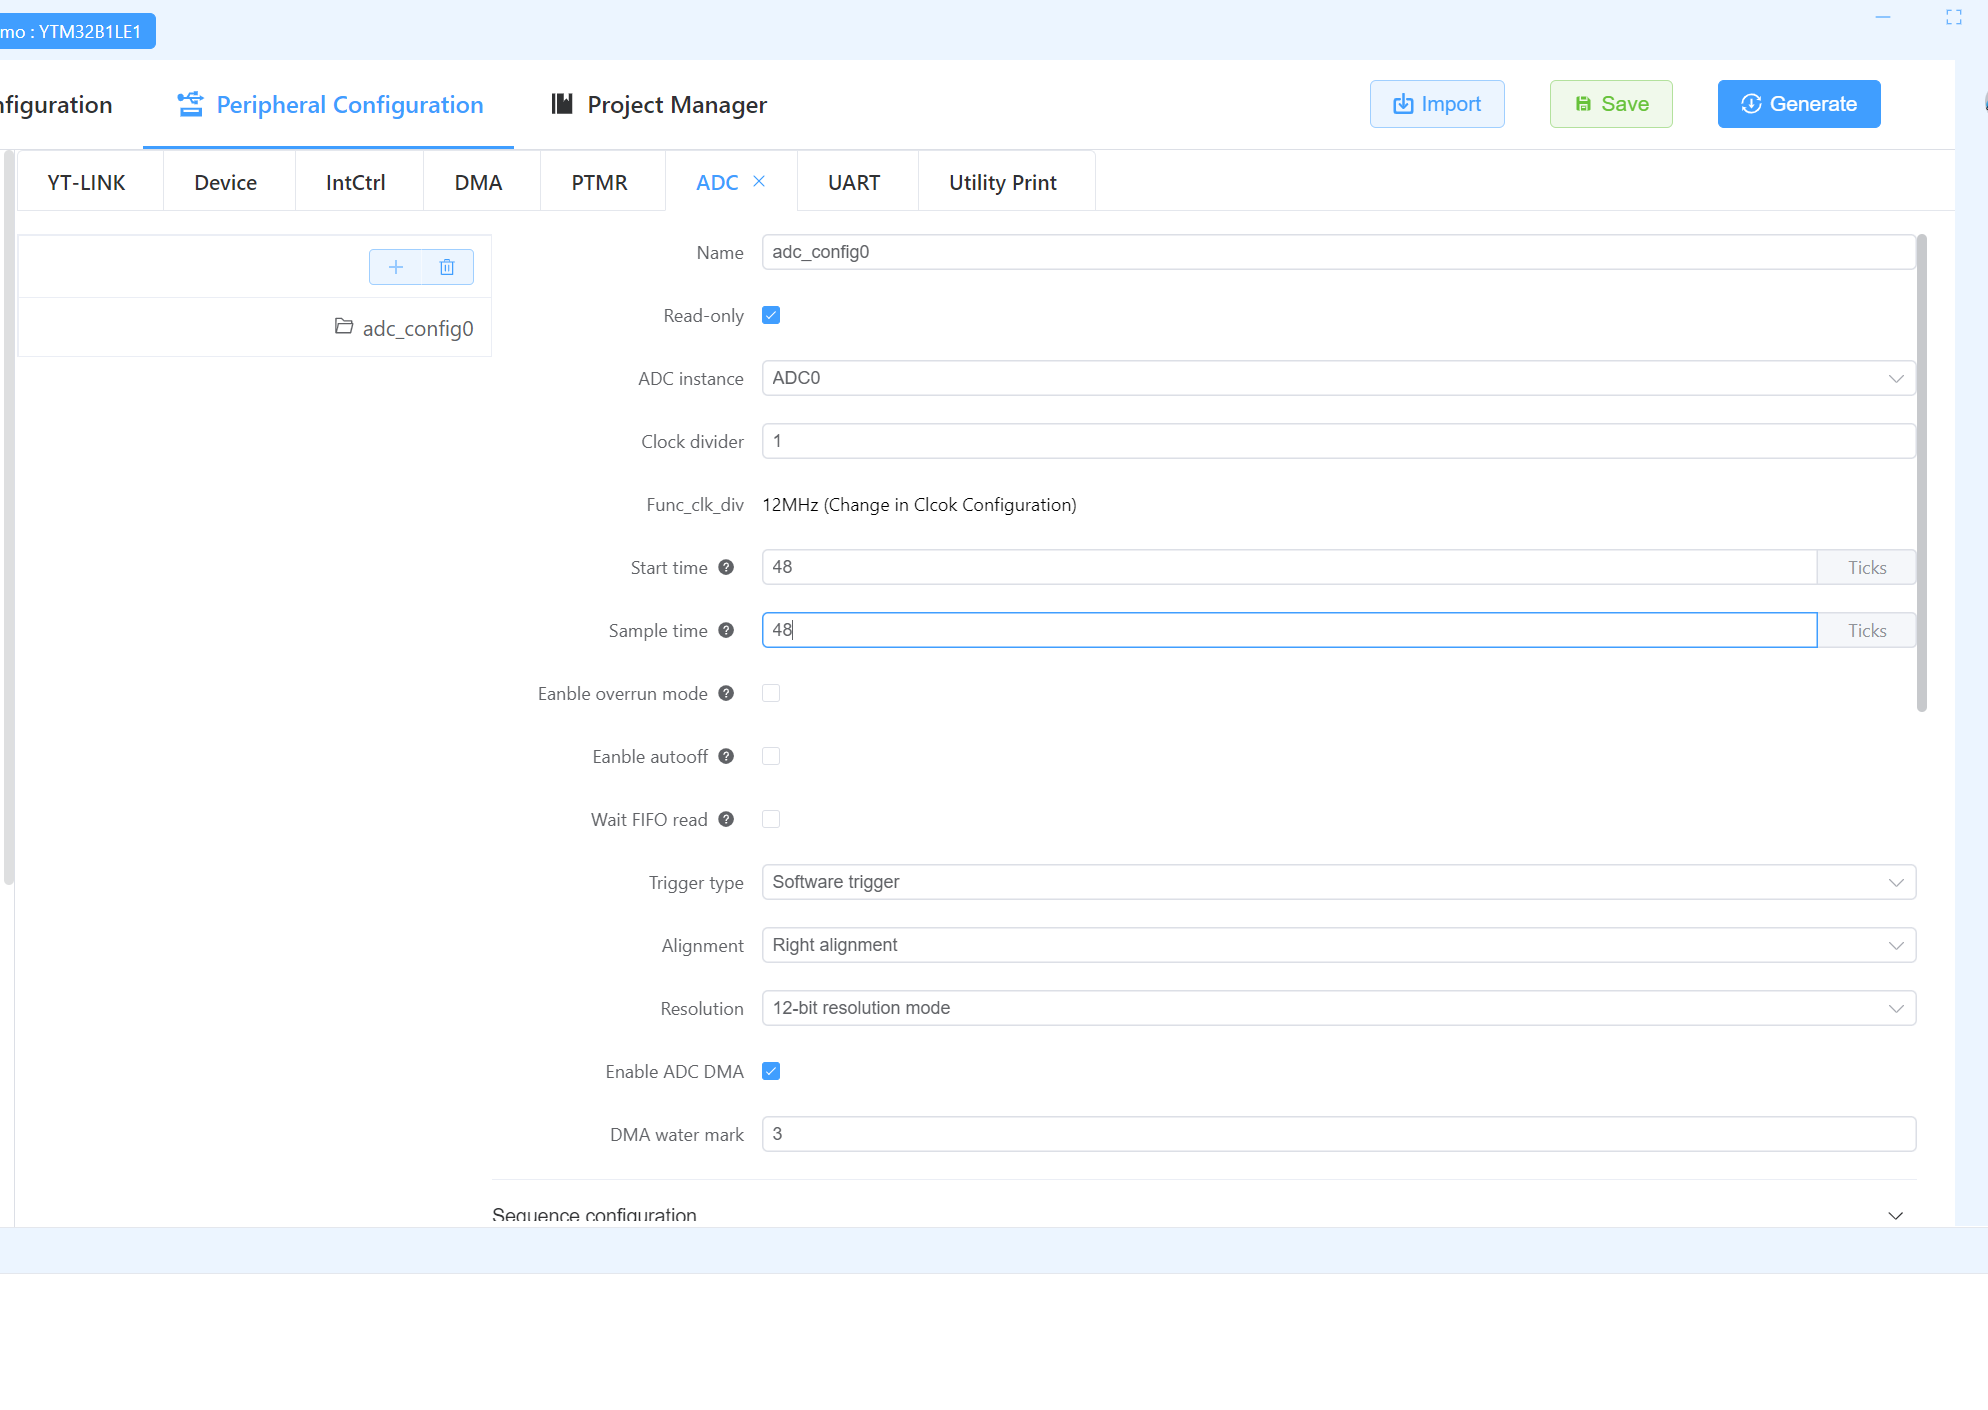This screenshot has height=1410, width=1988.
Task: Click the Eanble overrun mode help icon
Action: (x=726, y=693)
